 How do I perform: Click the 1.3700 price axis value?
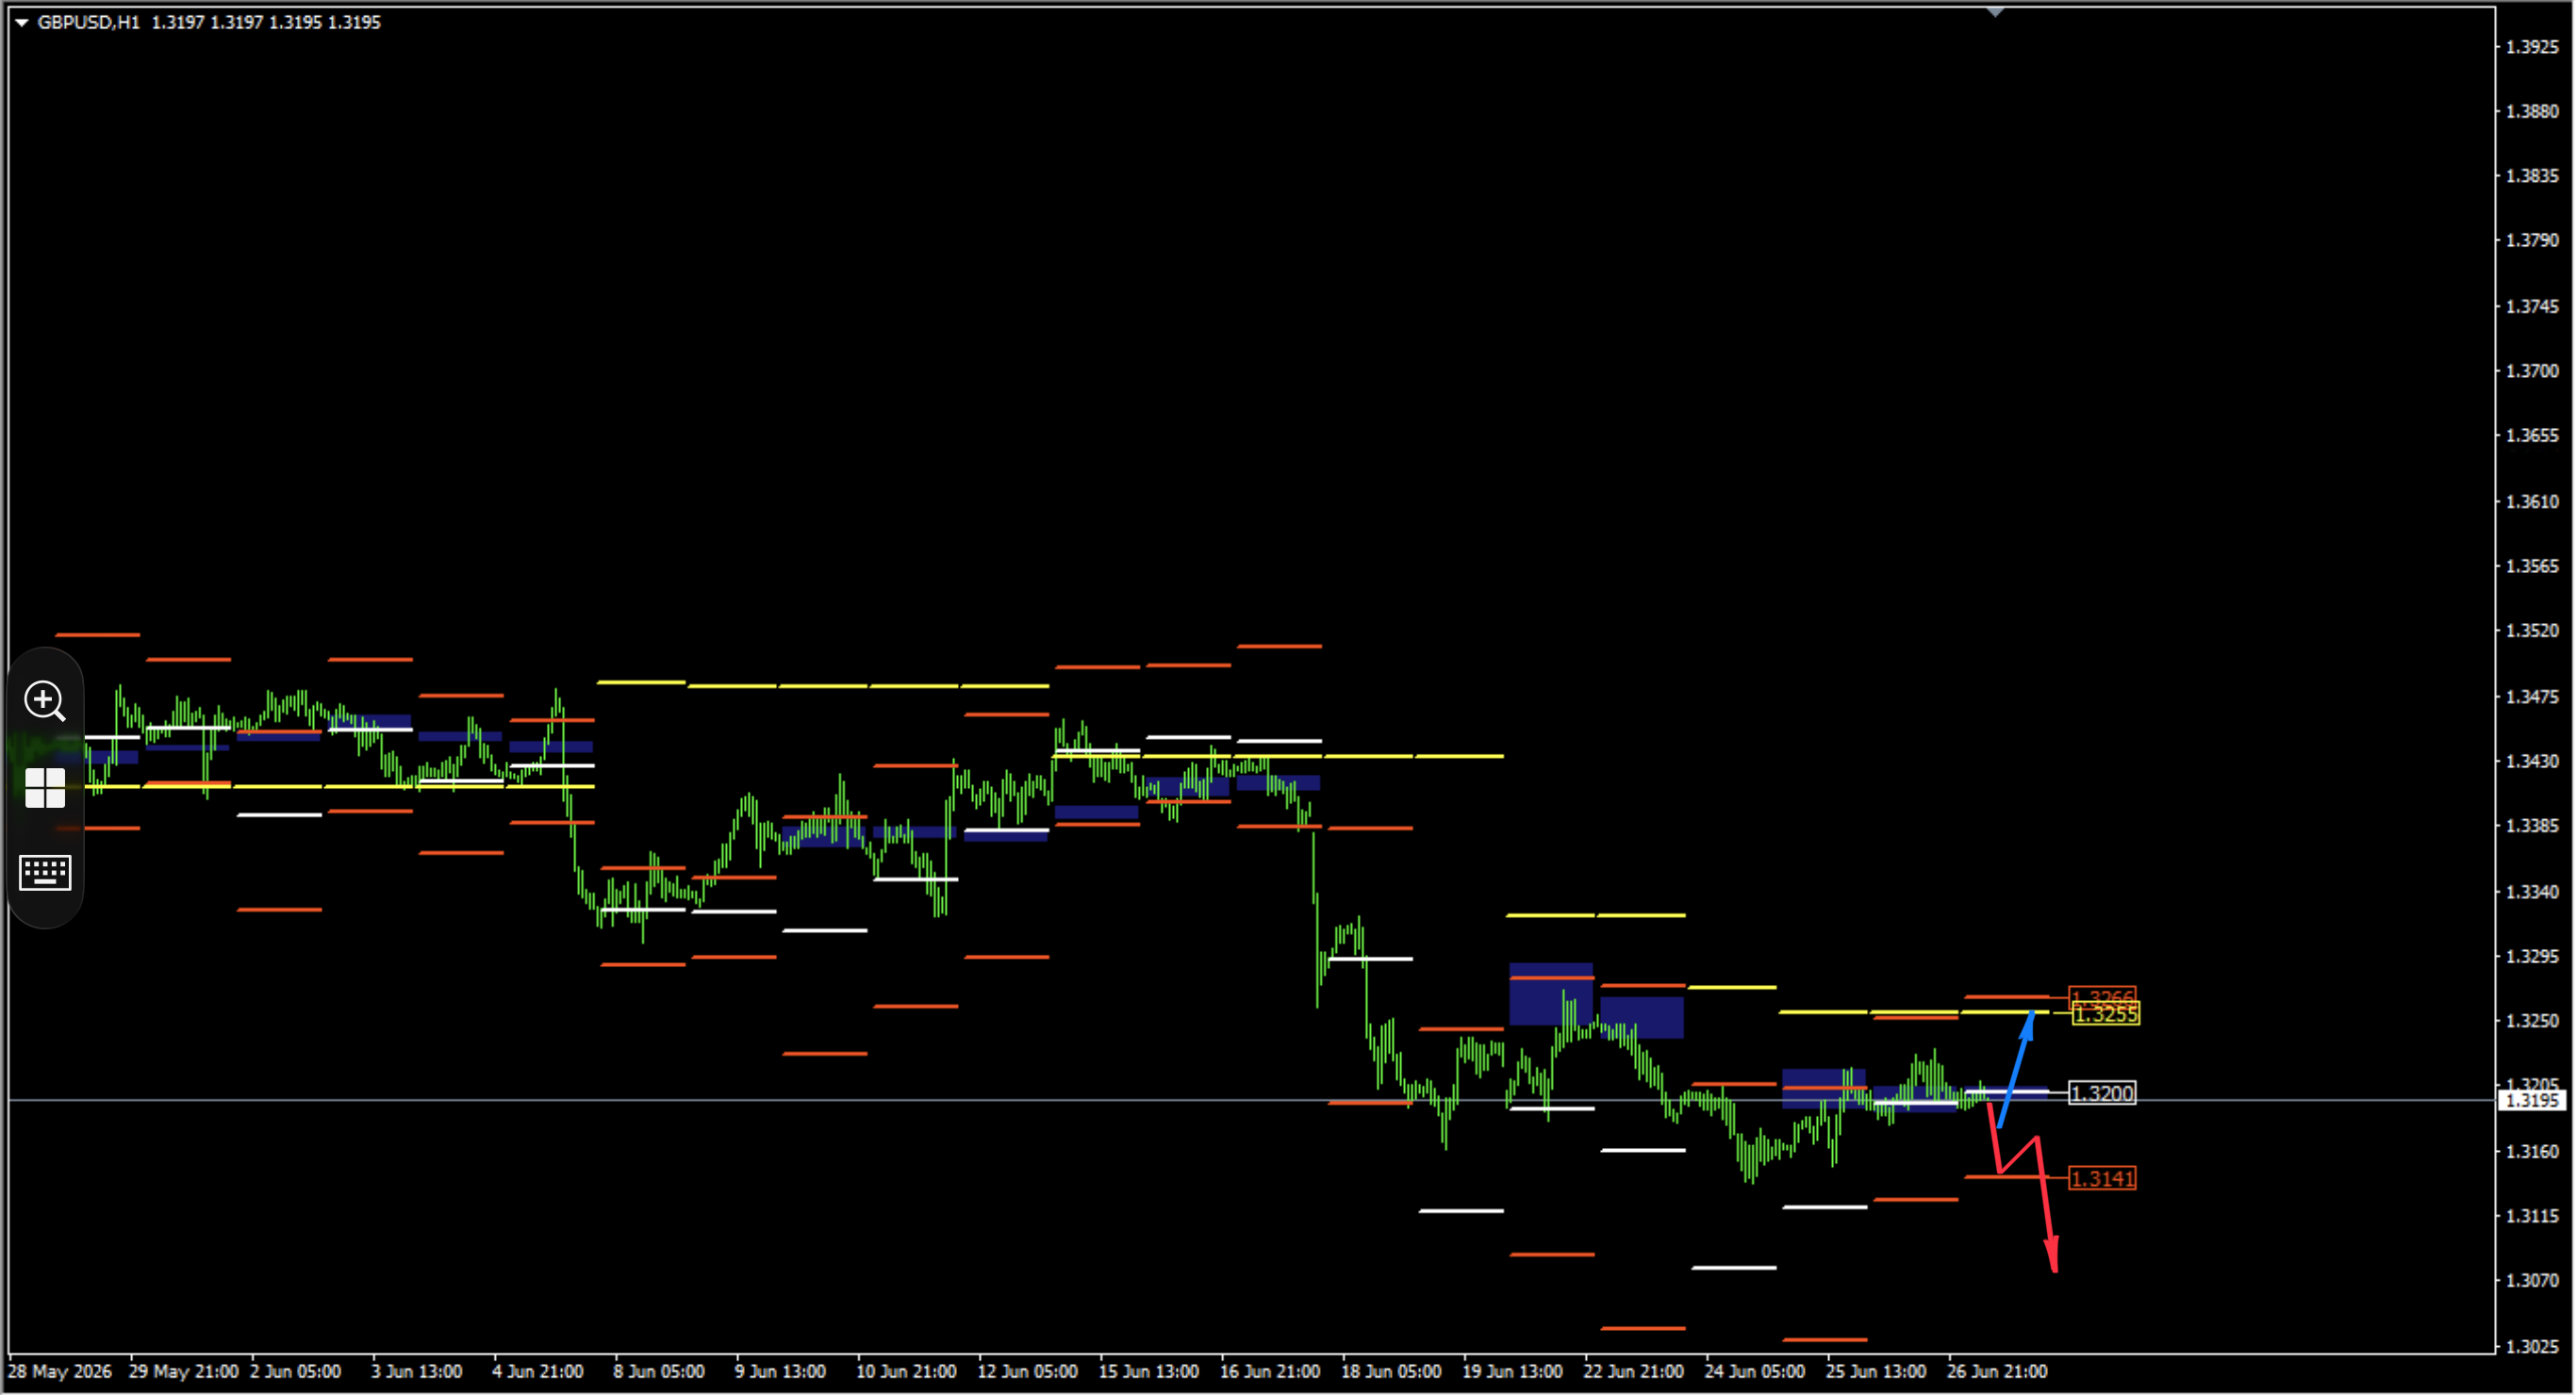click(x=2532, y=371)
